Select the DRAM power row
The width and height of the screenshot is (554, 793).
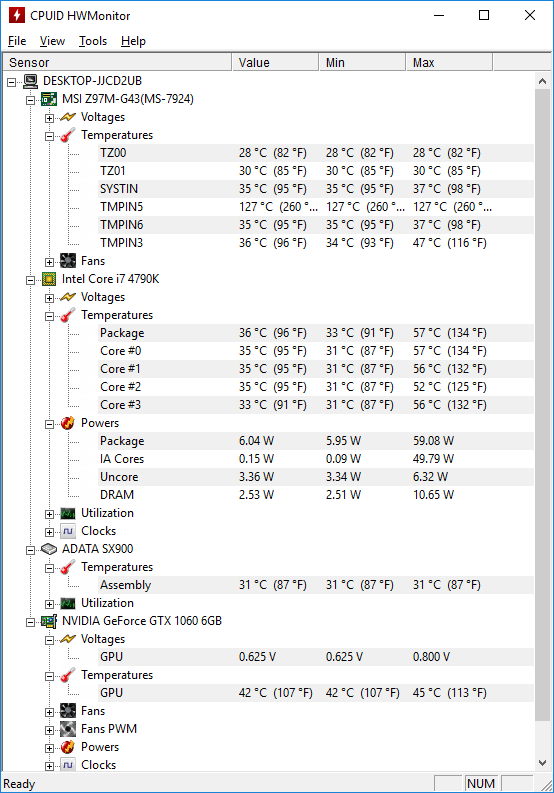pos(316,495)
